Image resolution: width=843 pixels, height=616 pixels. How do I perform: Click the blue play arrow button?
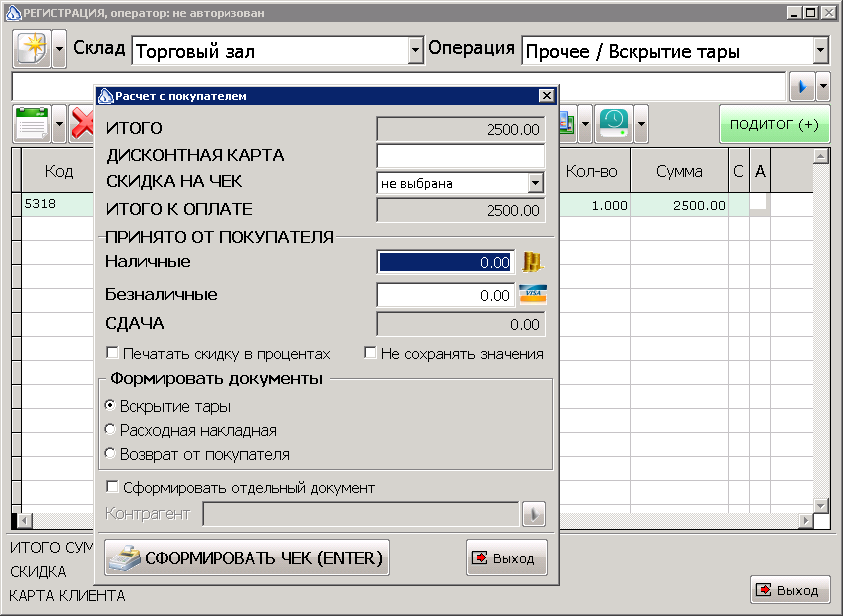[x=802, y=86]
